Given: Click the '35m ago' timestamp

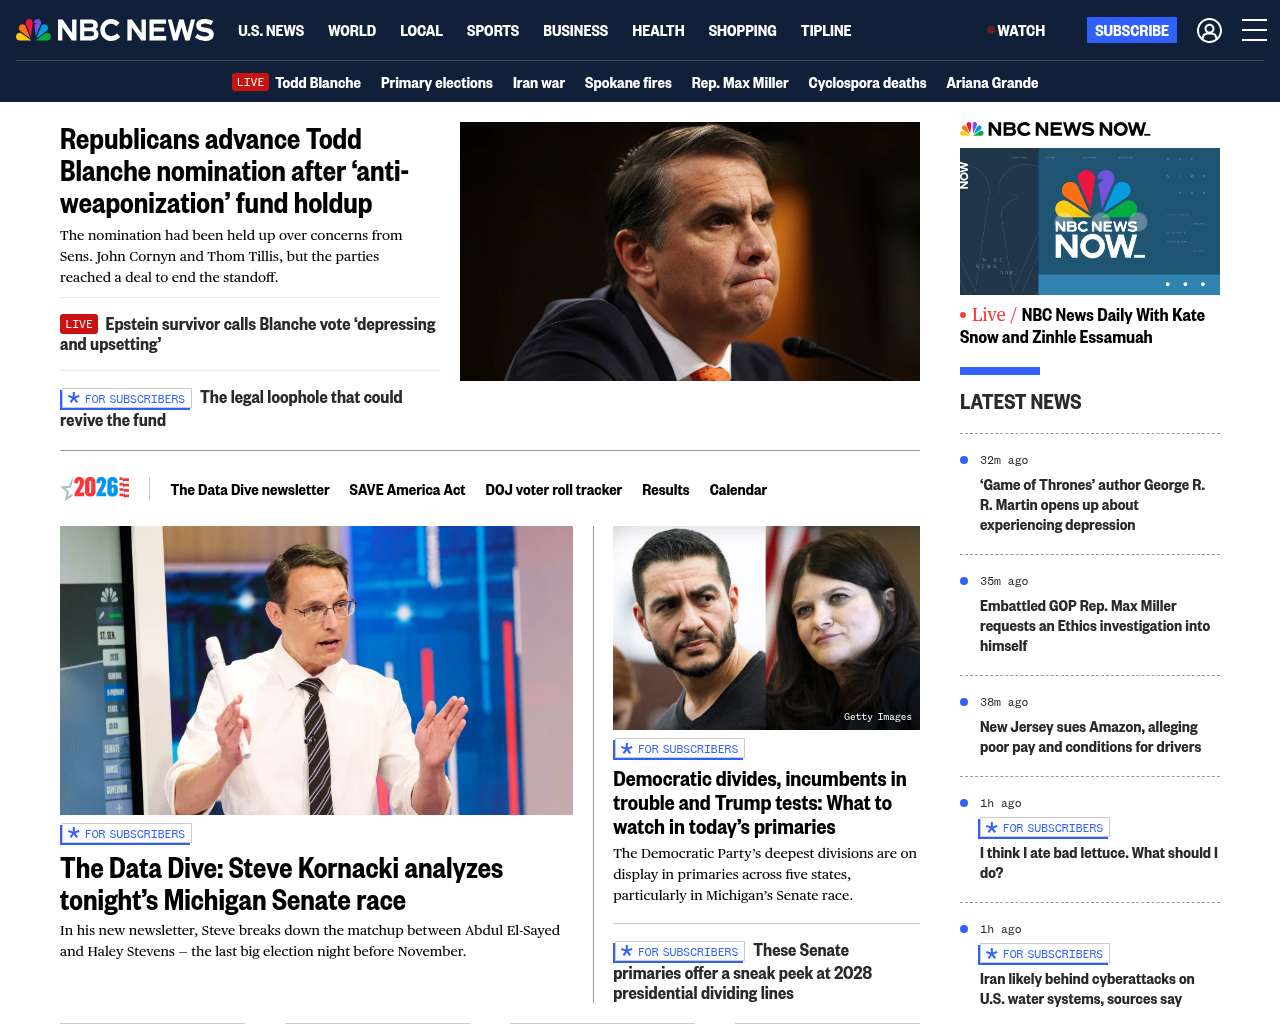Looking at the screenshot, I should pos(1004,581).
